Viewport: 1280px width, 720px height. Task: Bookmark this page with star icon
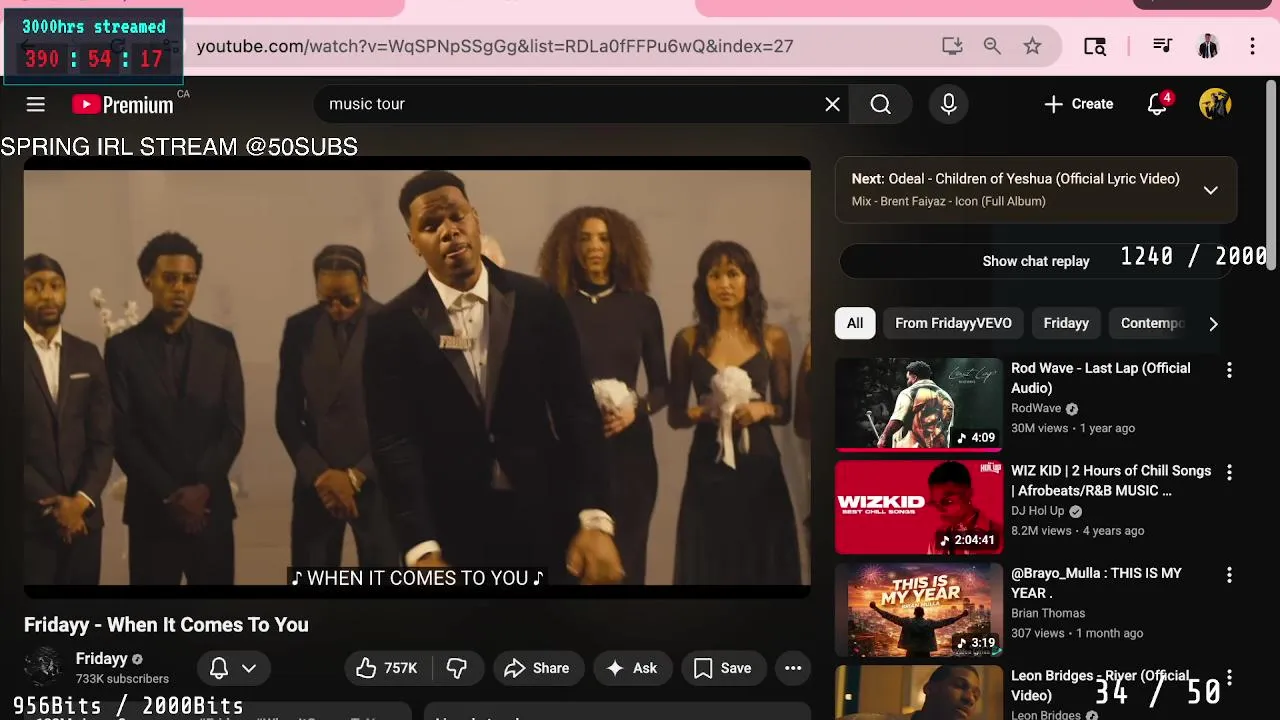1032,46
